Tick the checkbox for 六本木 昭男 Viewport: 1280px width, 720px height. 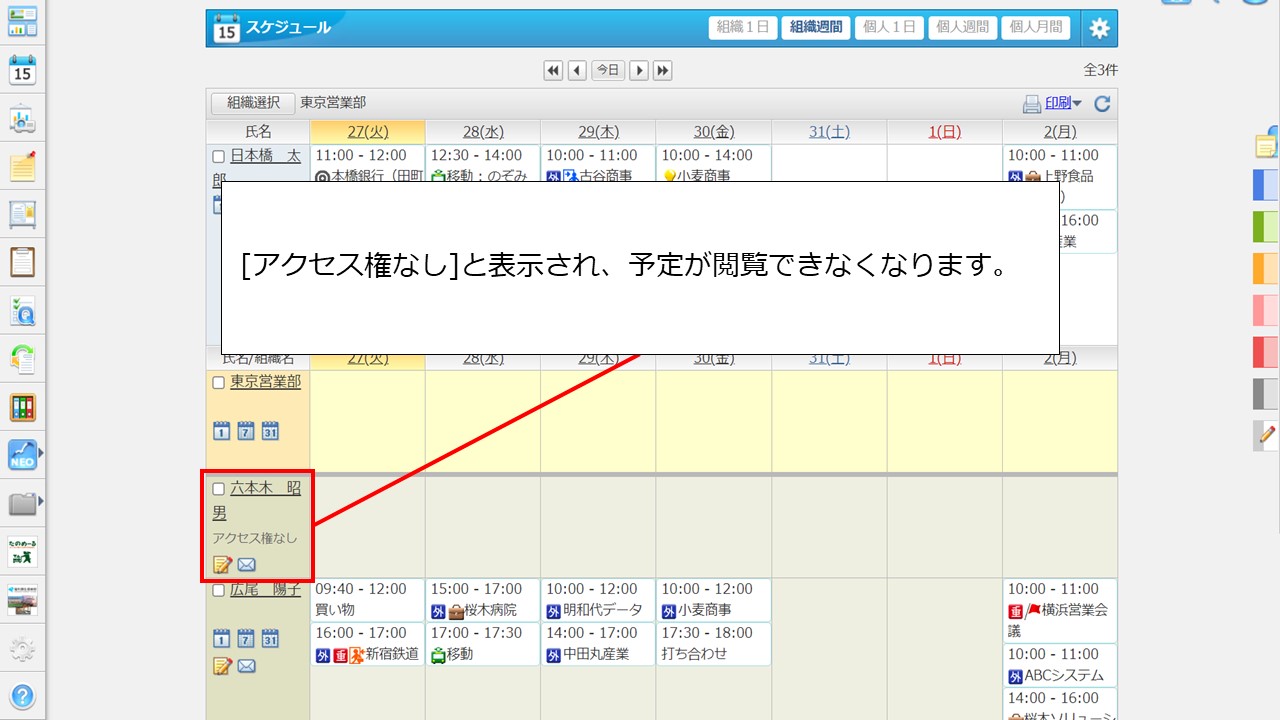(219, 489)
